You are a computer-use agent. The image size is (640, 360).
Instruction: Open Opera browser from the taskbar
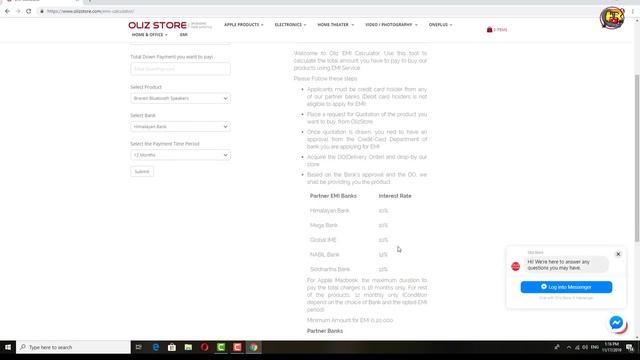tap(204, 347)
